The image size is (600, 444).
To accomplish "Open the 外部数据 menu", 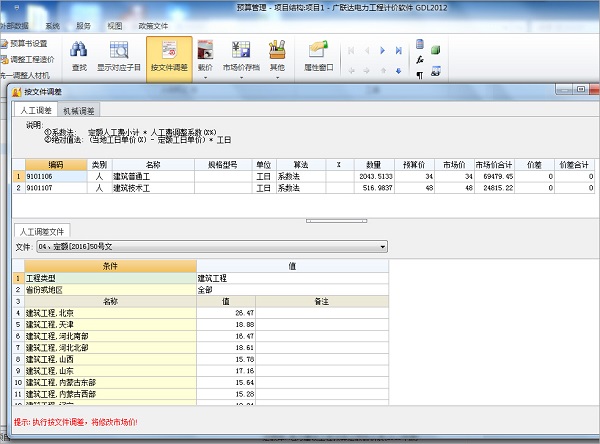I will click(x=14, y=26).
